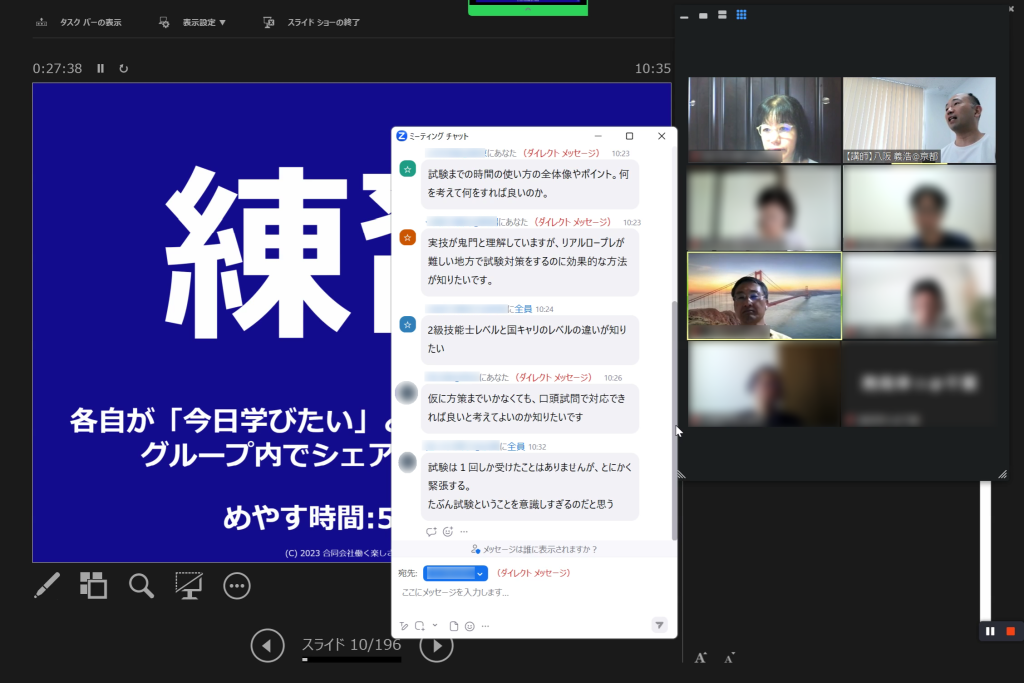The width and height of the screenshot is (1024, 683).
Task: Open the see all slides grid
Action: [x=93, y=586]
